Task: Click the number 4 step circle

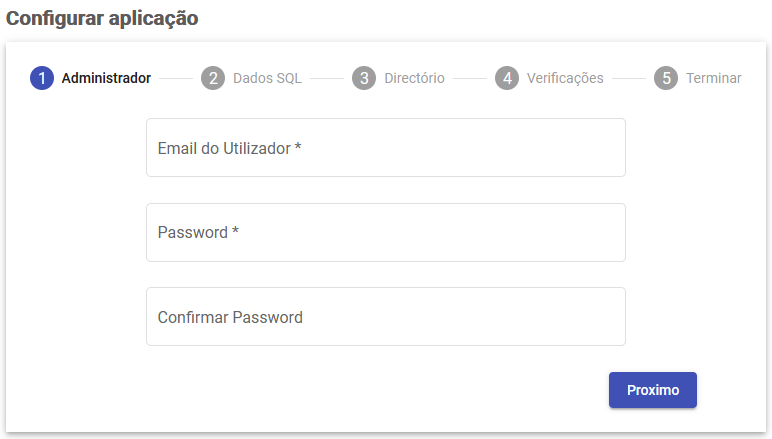Action: pyautogui.click(x=507, y=78)
